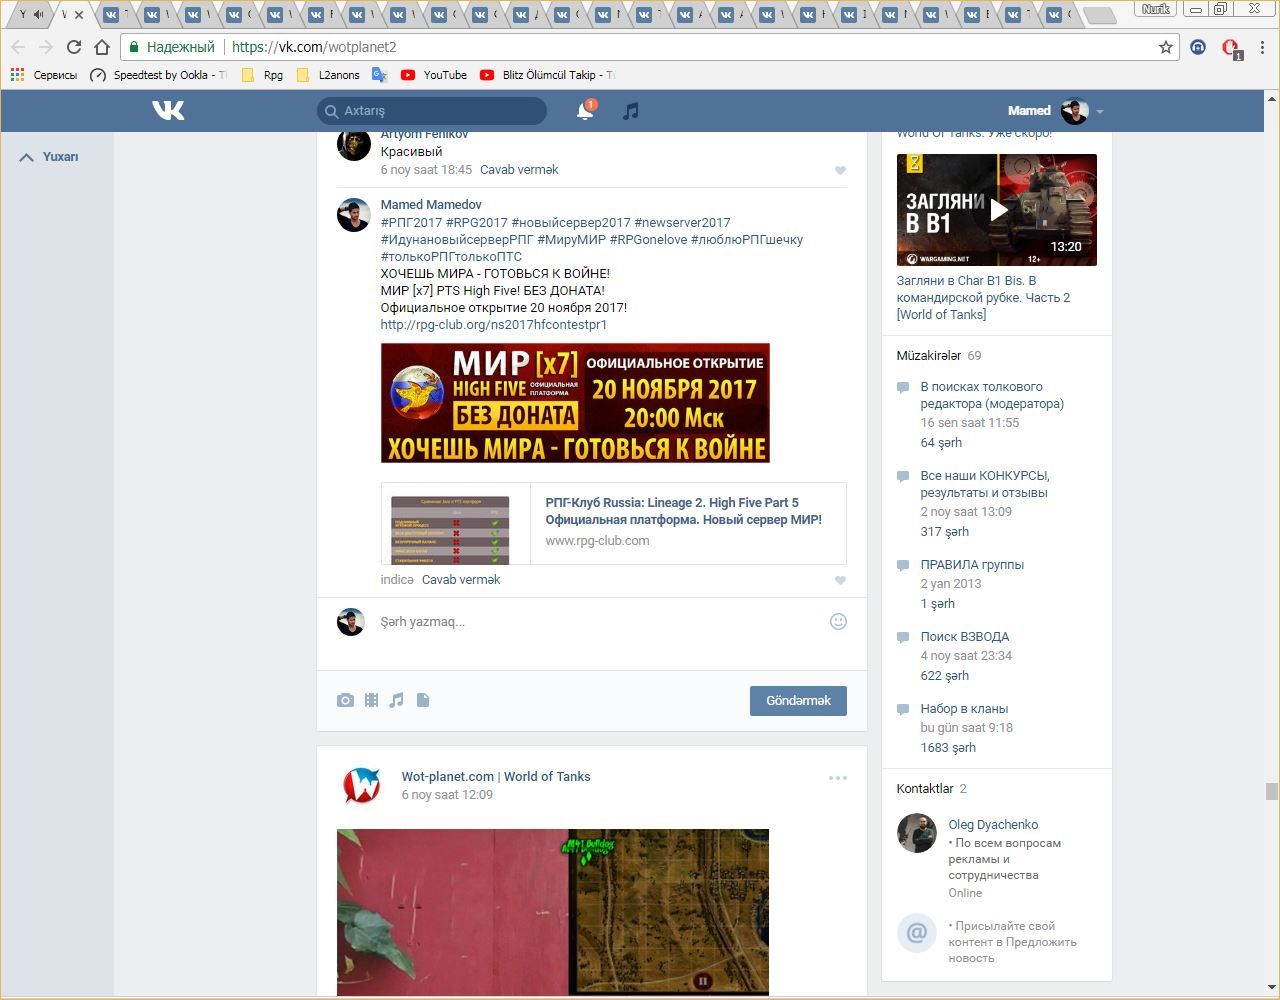The image size is (1280, 1000).
Task: Click the address bar URL
Action: point(314,47)
